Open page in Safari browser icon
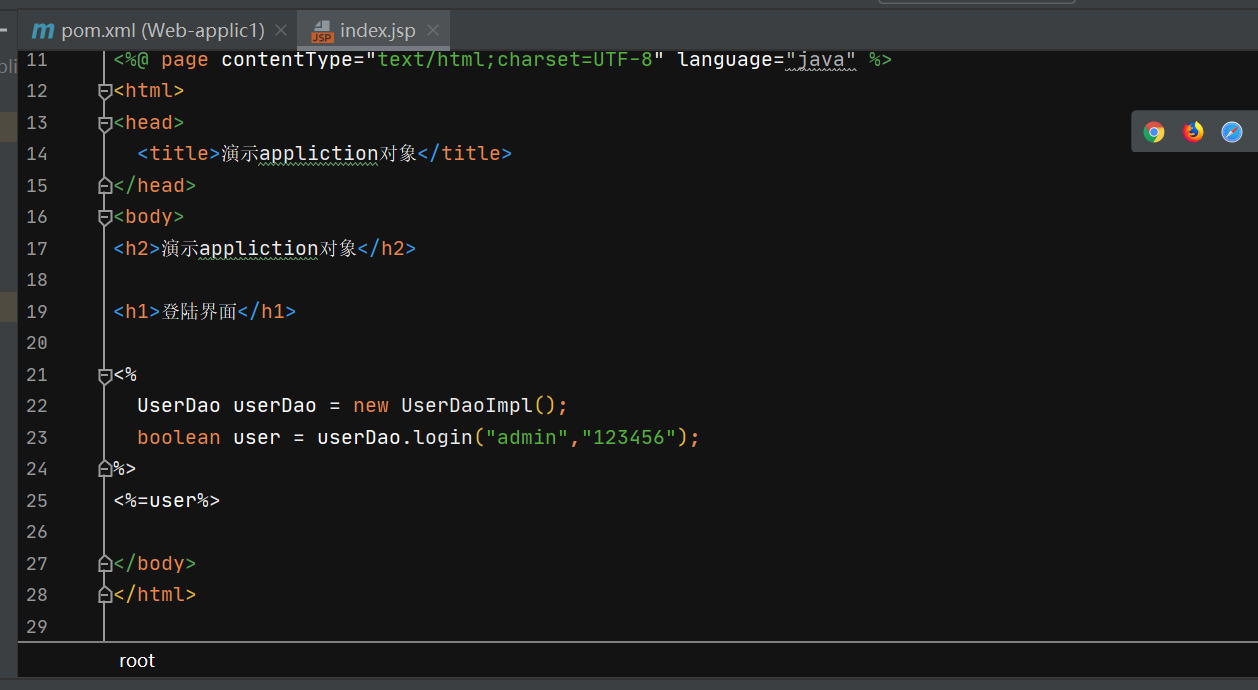Screen dimensions: 1258x690 (1232, 132)
